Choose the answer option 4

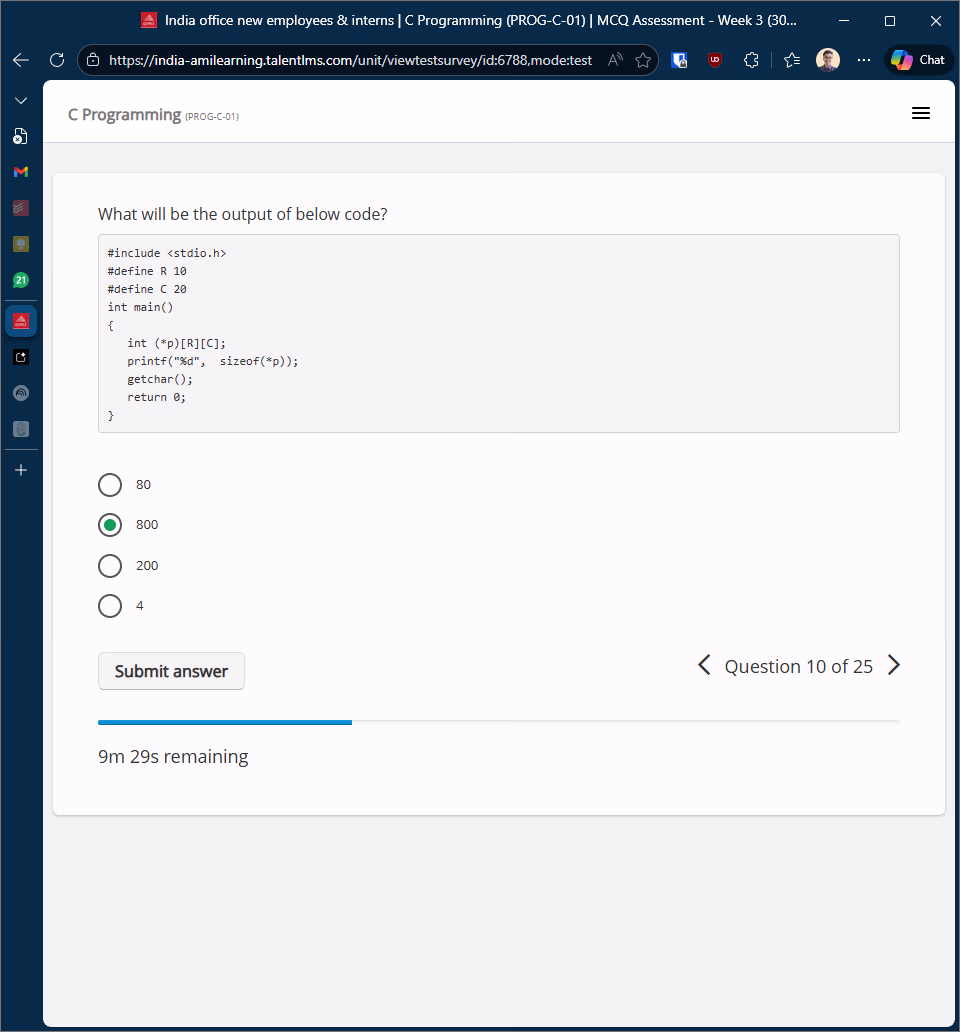(x=110, y=606)
